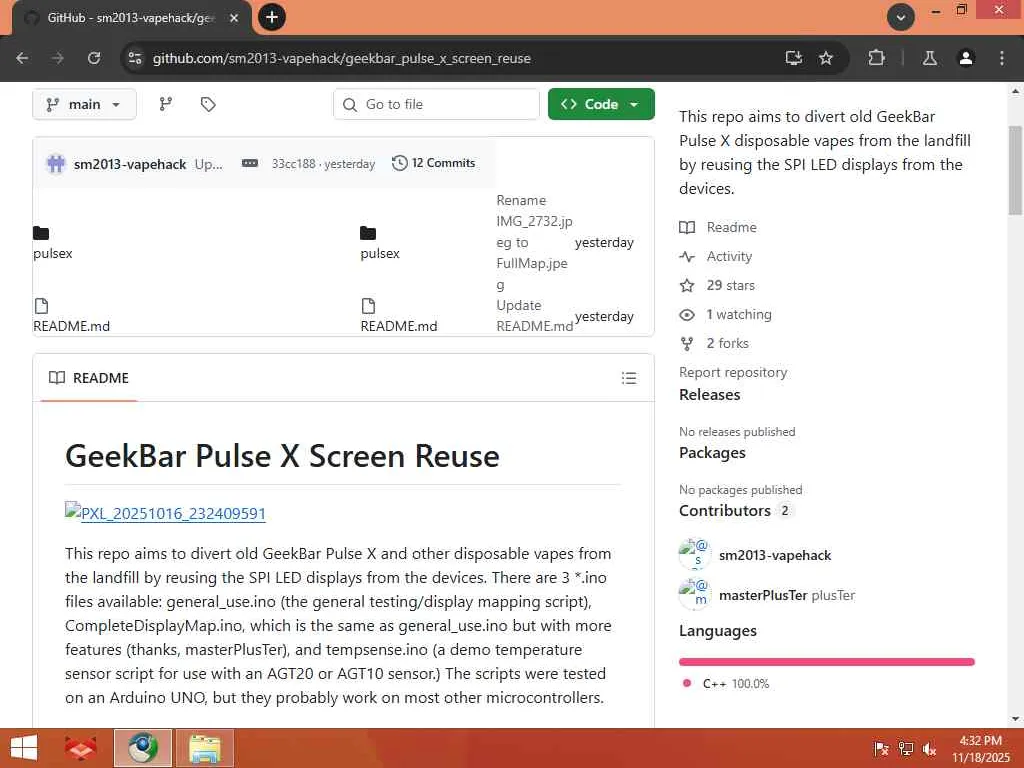The width and height of the screenshot is (1024, 768).
Task: Click the address bar URL
Action: click(342, 58)
